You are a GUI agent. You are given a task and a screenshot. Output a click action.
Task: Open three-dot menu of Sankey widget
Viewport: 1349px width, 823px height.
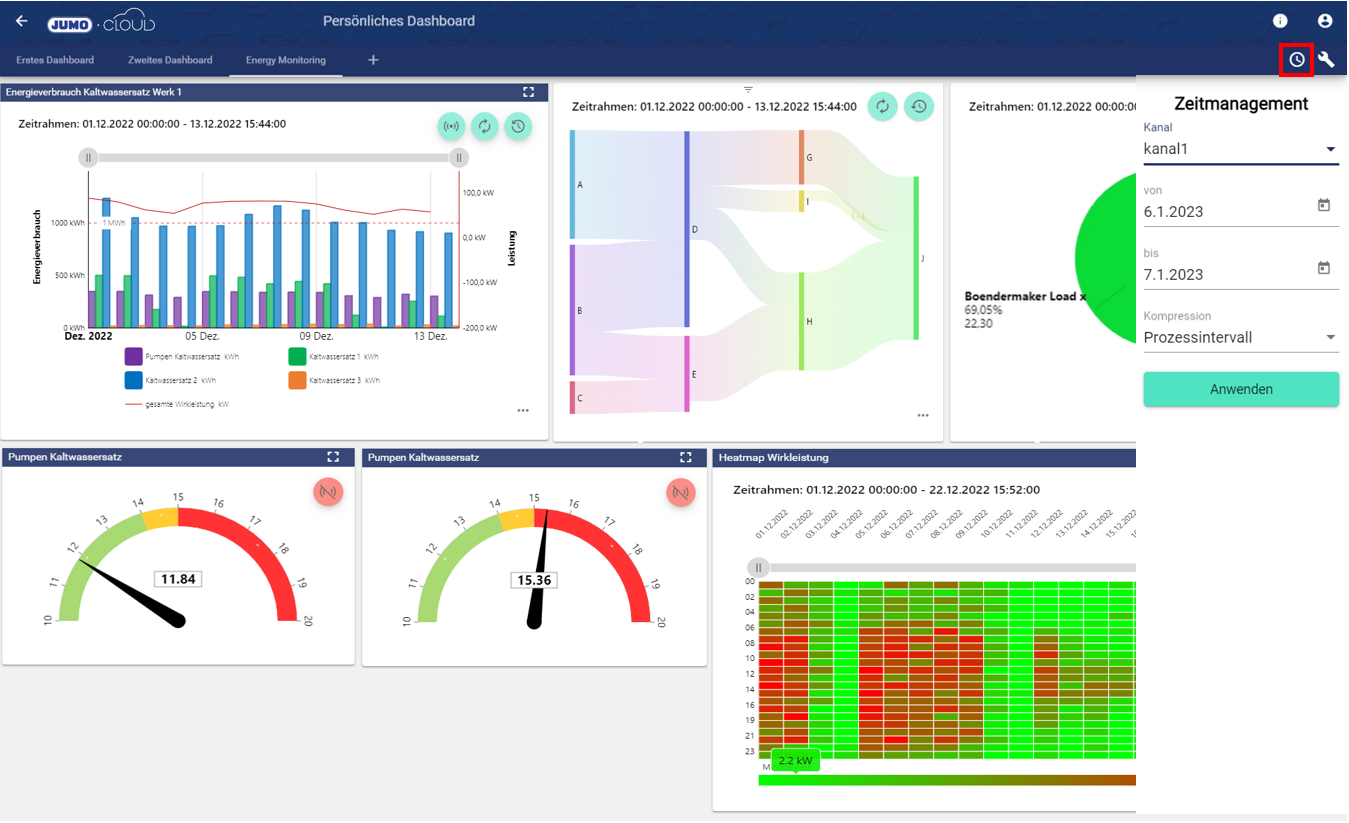[923, 416]
